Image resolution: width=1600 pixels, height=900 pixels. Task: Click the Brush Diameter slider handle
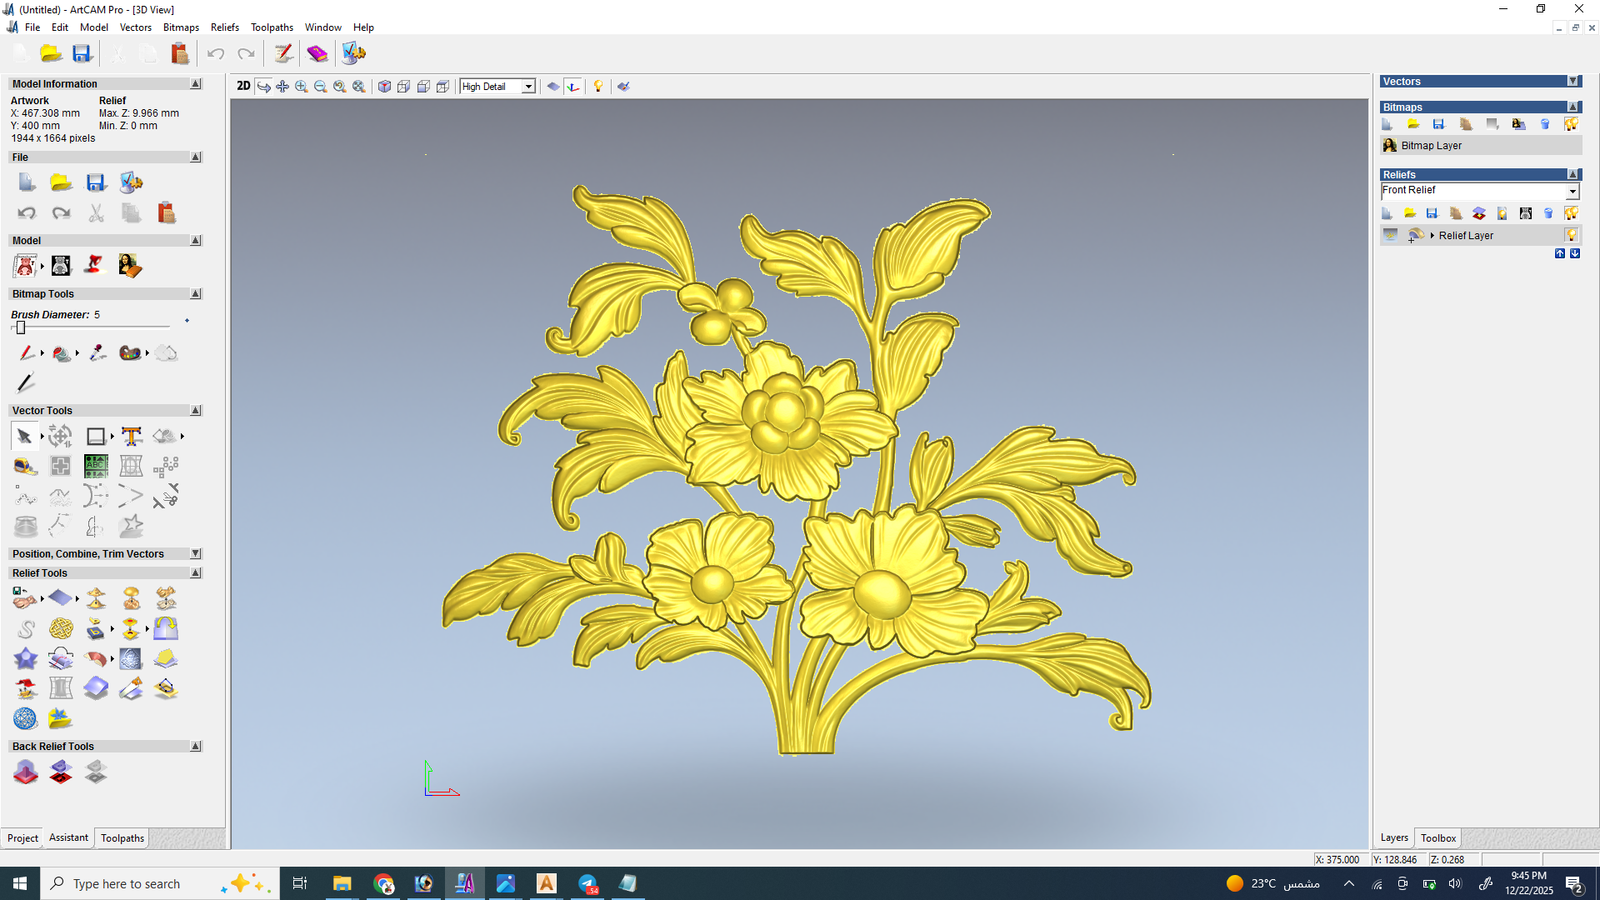[x=20, y=328]
